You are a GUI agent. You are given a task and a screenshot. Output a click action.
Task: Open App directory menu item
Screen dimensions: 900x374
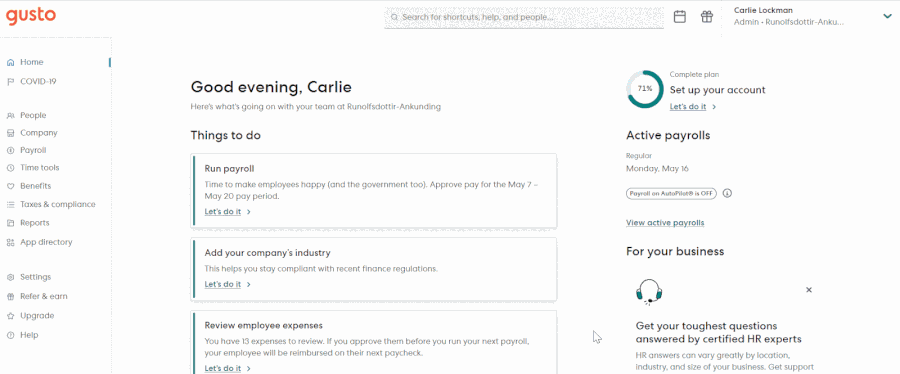pyautogui.click(x=46, y=242)
